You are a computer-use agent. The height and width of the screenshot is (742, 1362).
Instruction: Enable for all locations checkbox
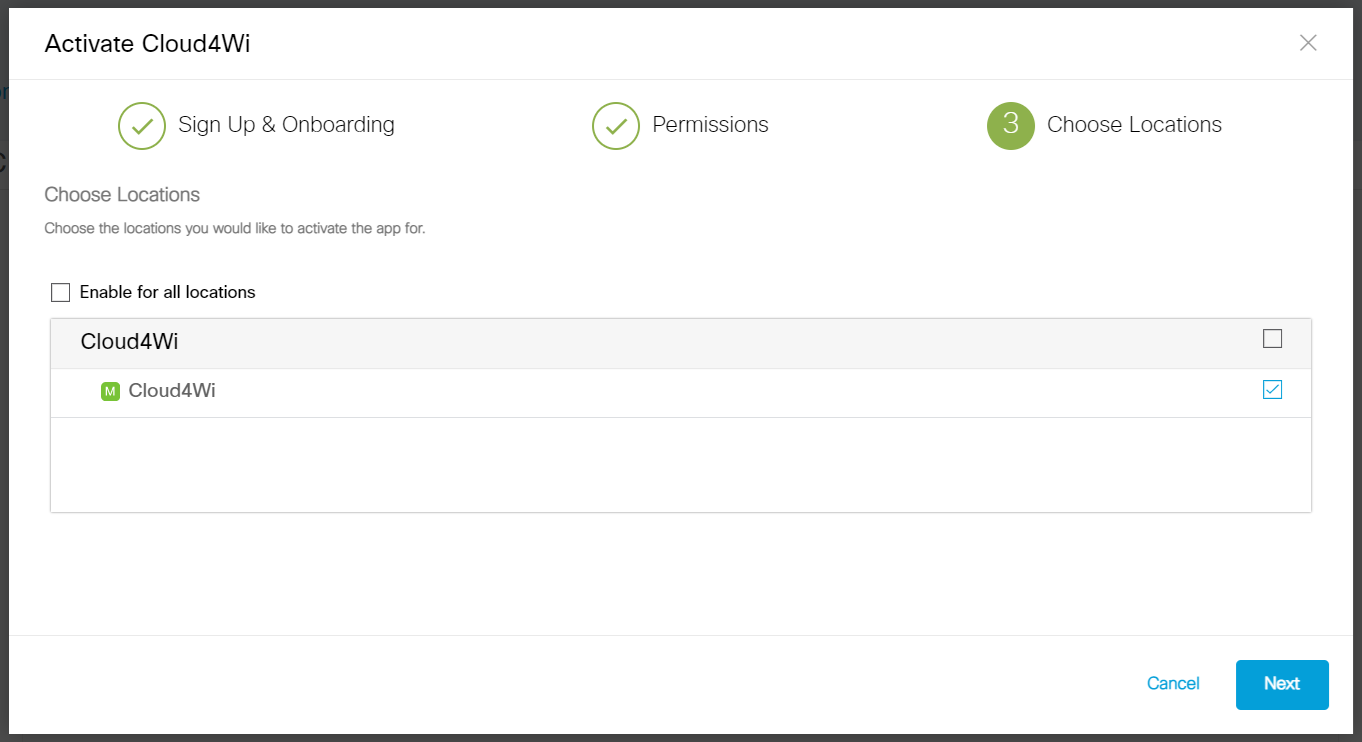[61, 293]
